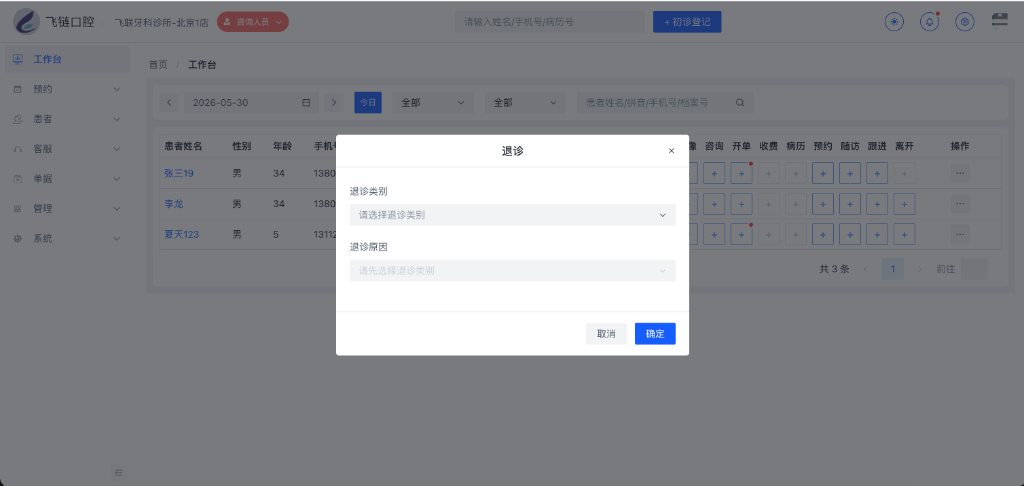Close the 退诊 dialog with the X
This screenshot has width=1024, height=486.
[671, 151]
